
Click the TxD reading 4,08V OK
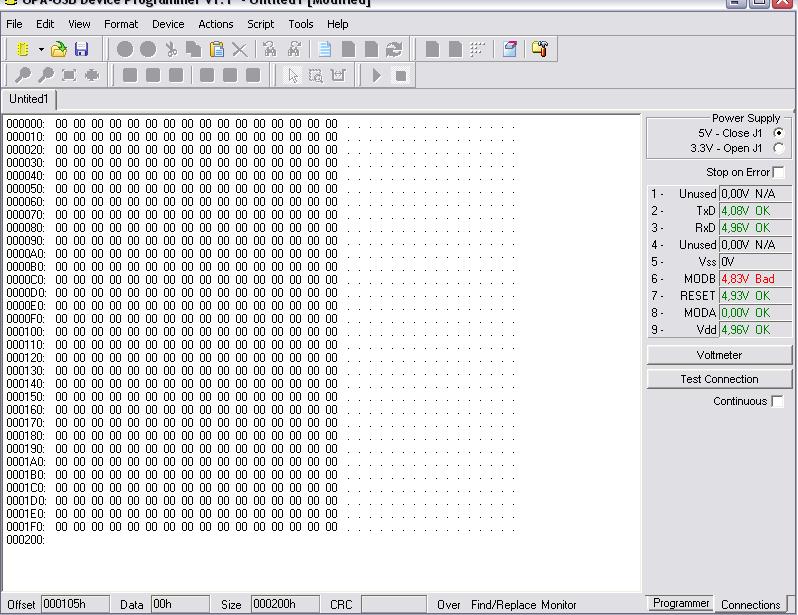[x=755, y=211]
